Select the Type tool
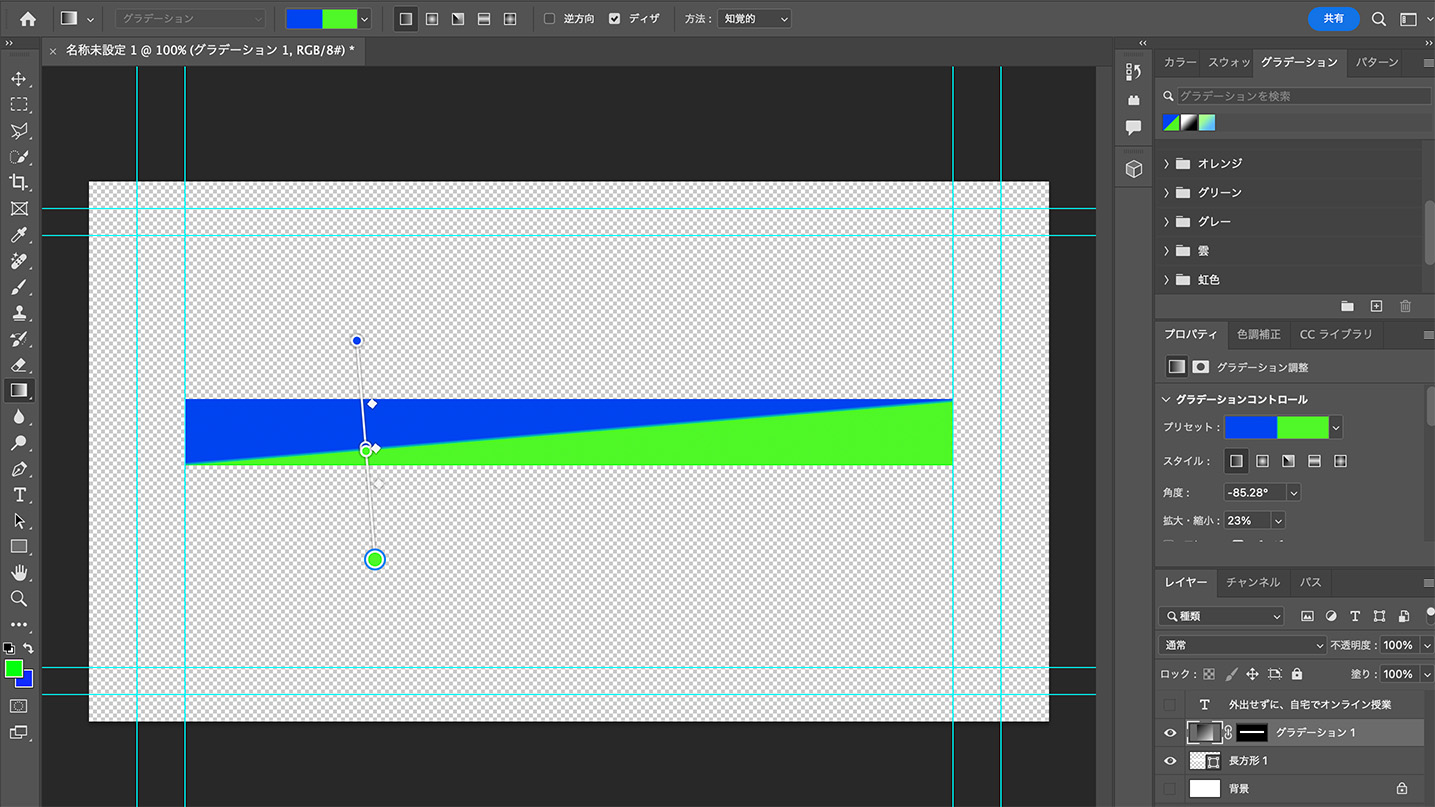The width and height of the screenshot is (1435, 807). coord(20,494)
